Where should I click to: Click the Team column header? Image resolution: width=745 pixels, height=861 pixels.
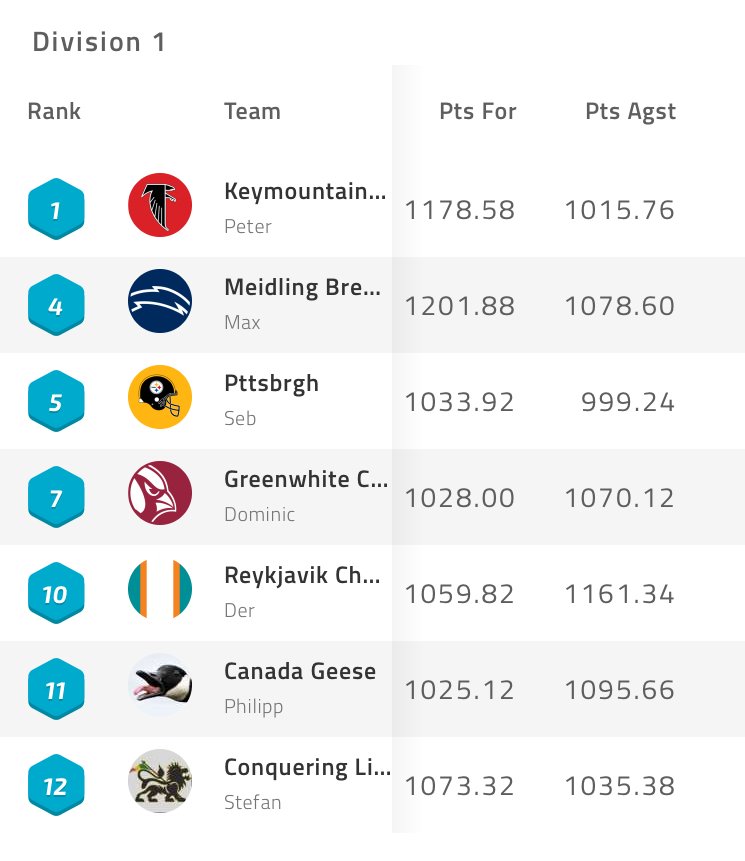pos(252,111)
